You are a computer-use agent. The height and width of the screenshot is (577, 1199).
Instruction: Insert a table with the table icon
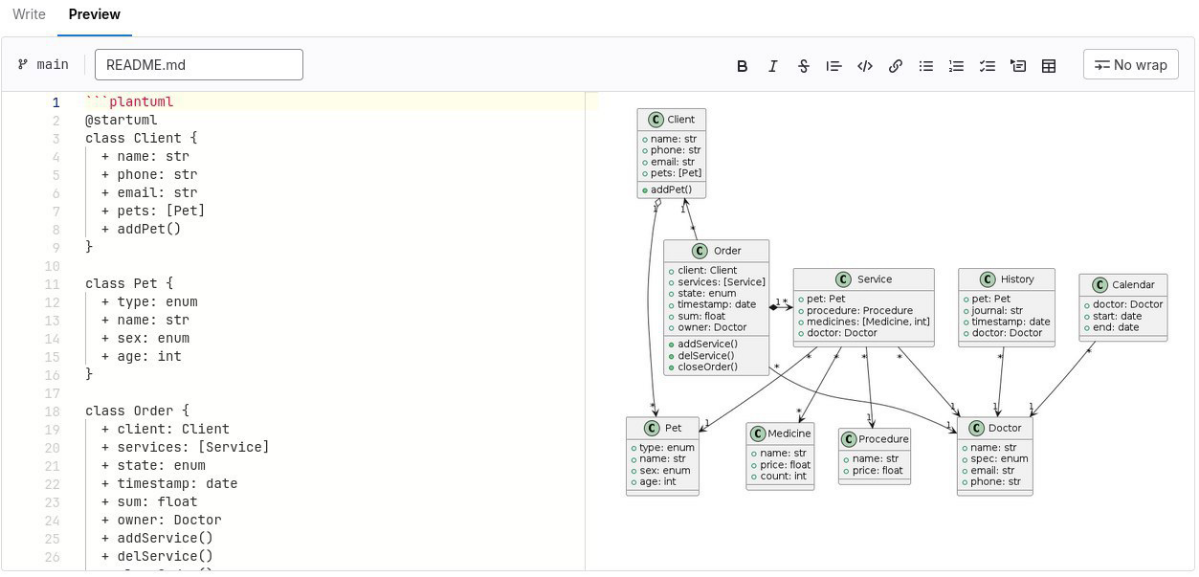click(x=1048, y=66)
